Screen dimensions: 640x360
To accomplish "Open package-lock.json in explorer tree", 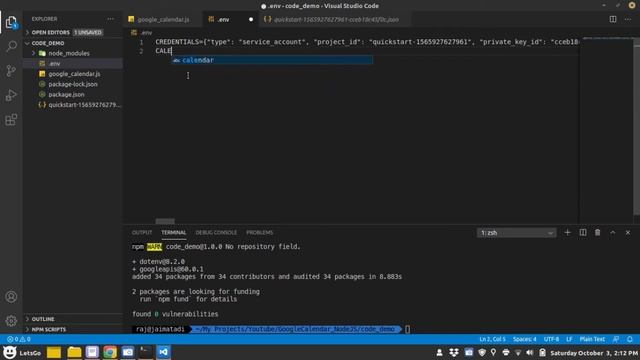I will pyautogui.click(x=73, y=84).
